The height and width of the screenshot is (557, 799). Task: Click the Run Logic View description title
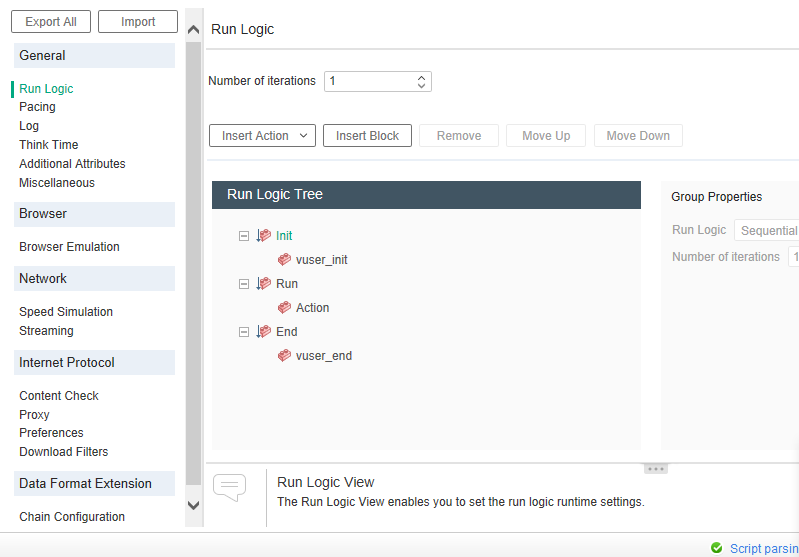(326, 482)
